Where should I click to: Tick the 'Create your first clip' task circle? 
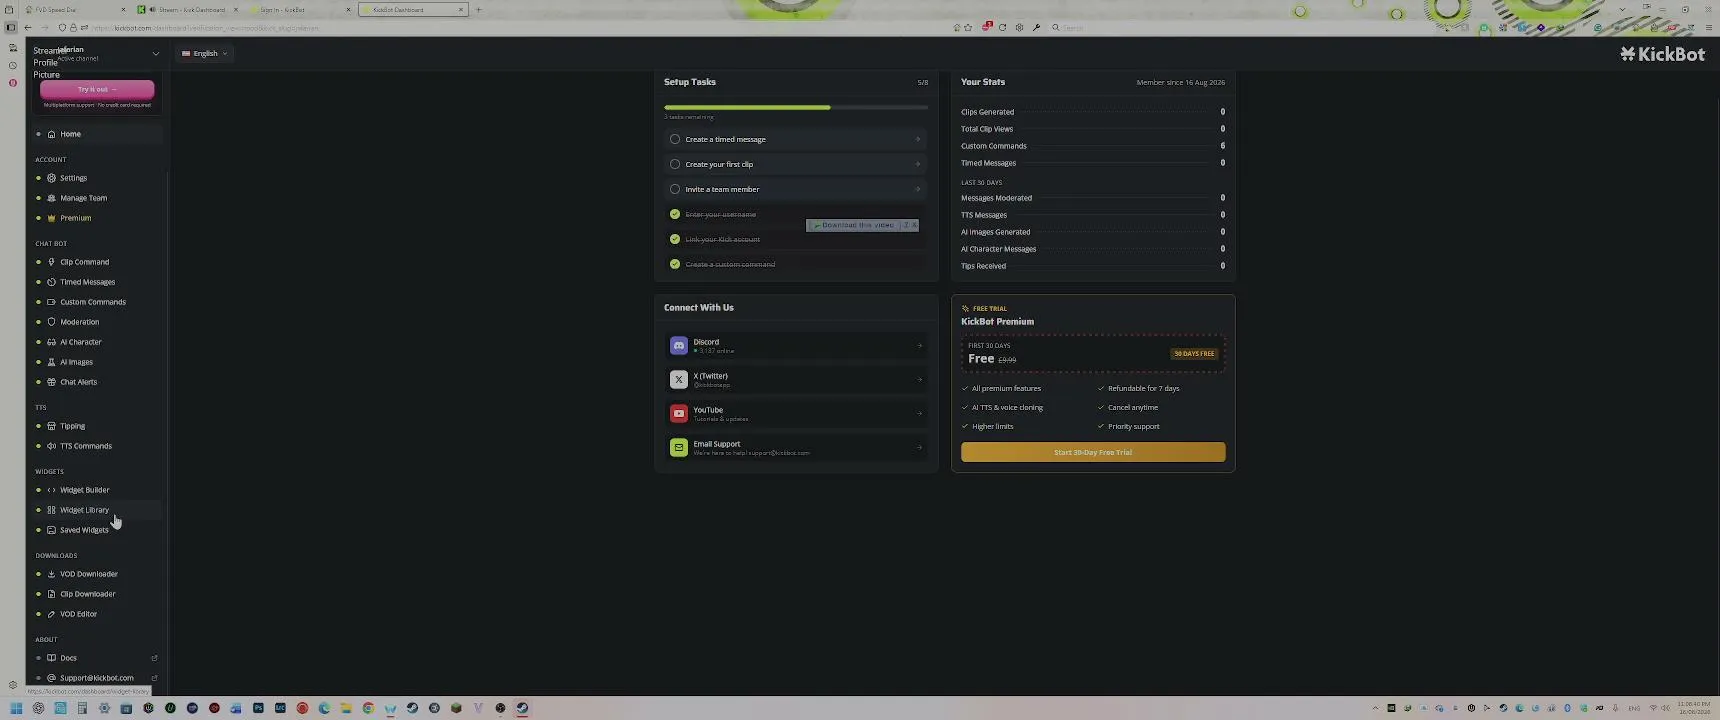coord(675,164)
